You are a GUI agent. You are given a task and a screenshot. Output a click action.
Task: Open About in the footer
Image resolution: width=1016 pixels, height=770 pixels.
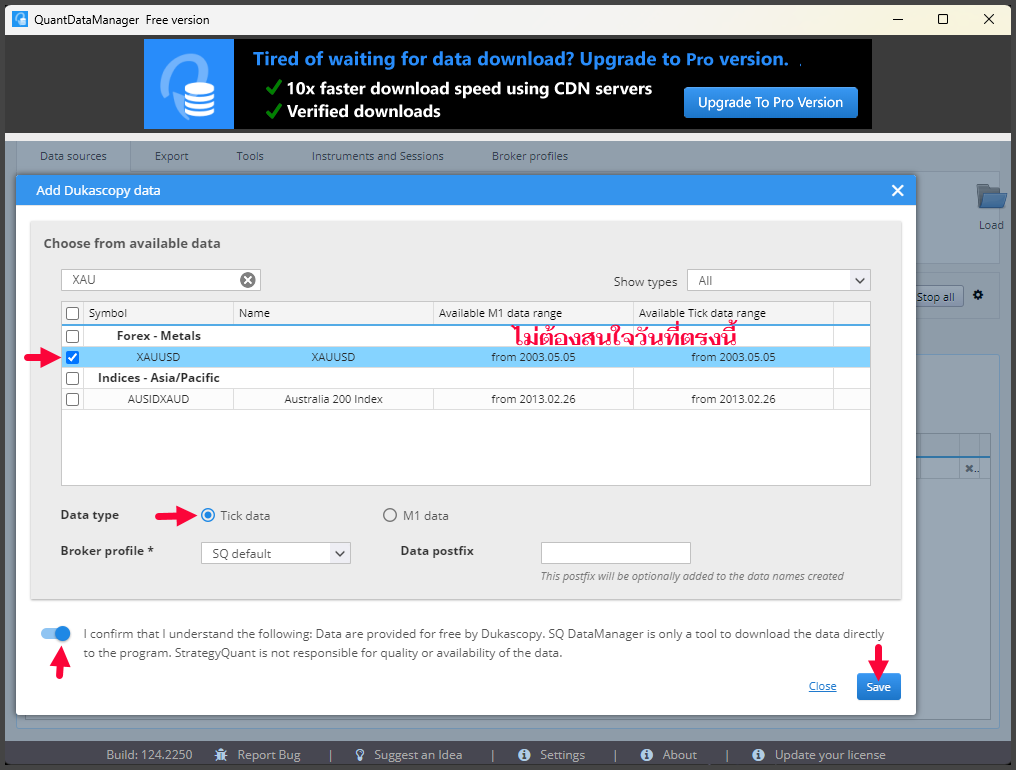pyautogui.click(x=679, y=755)
